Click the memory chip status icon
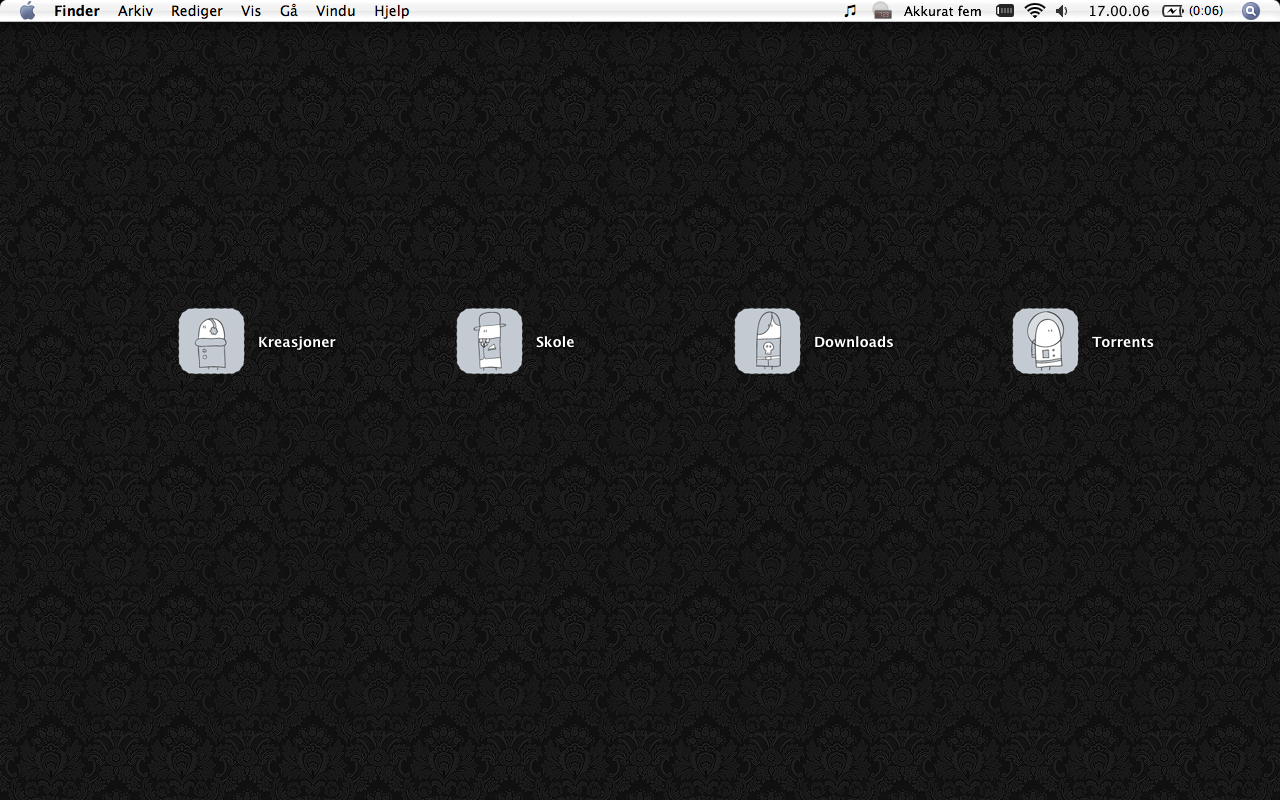1280x800 pixels. pyautogui.click(x=1005, y=11)
